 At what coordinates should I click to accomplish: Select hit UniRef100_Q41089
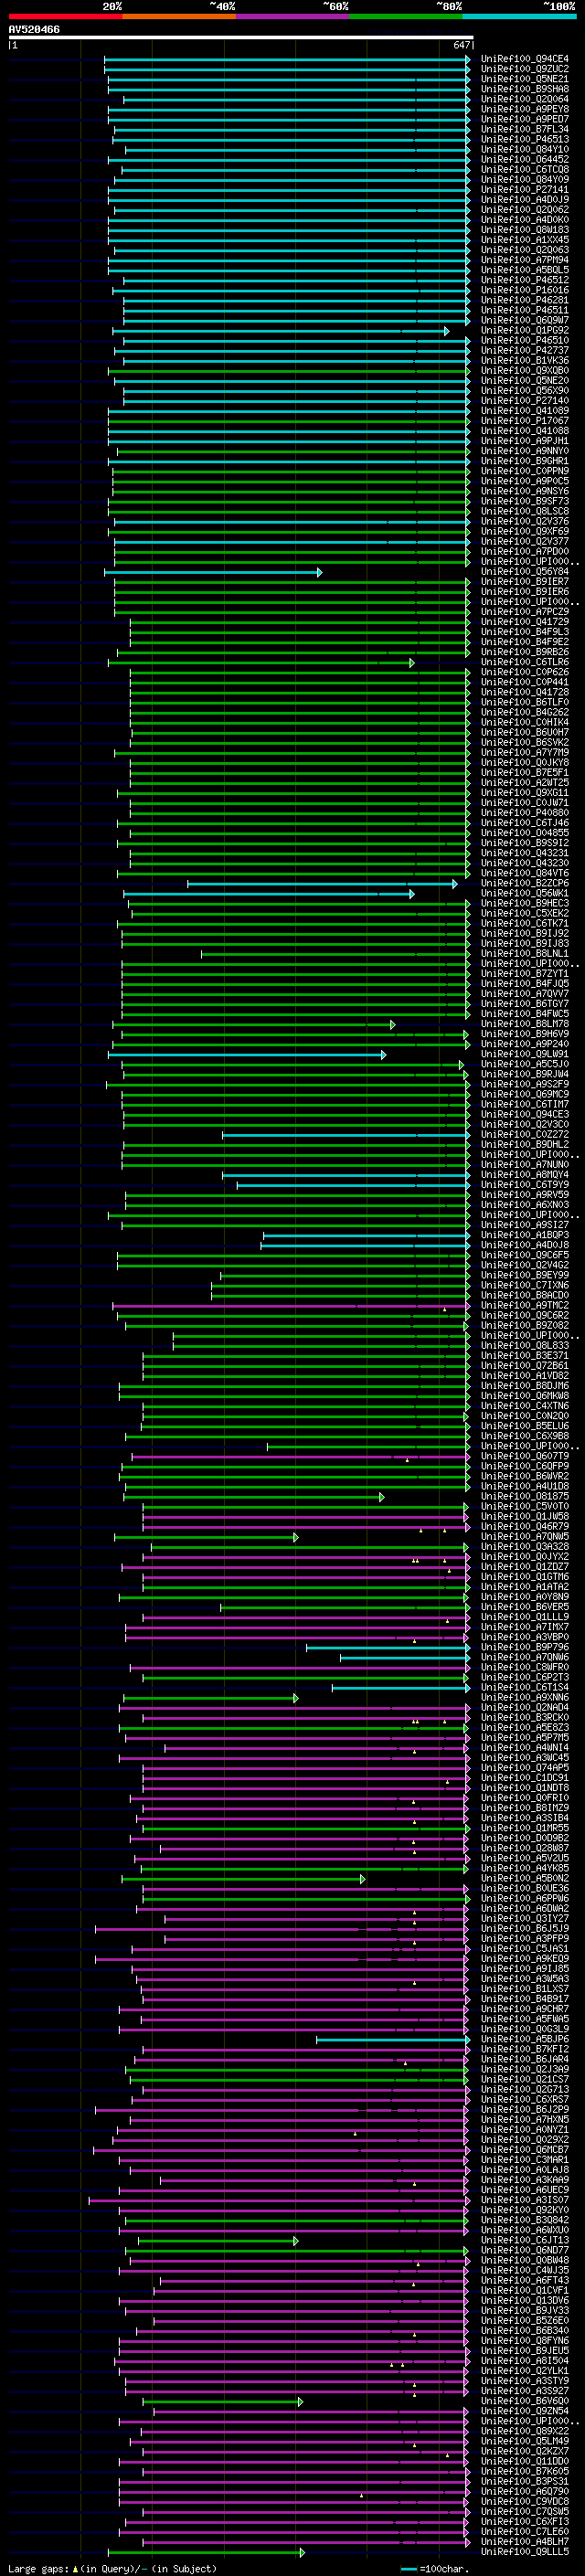click(x=524, y=410)
